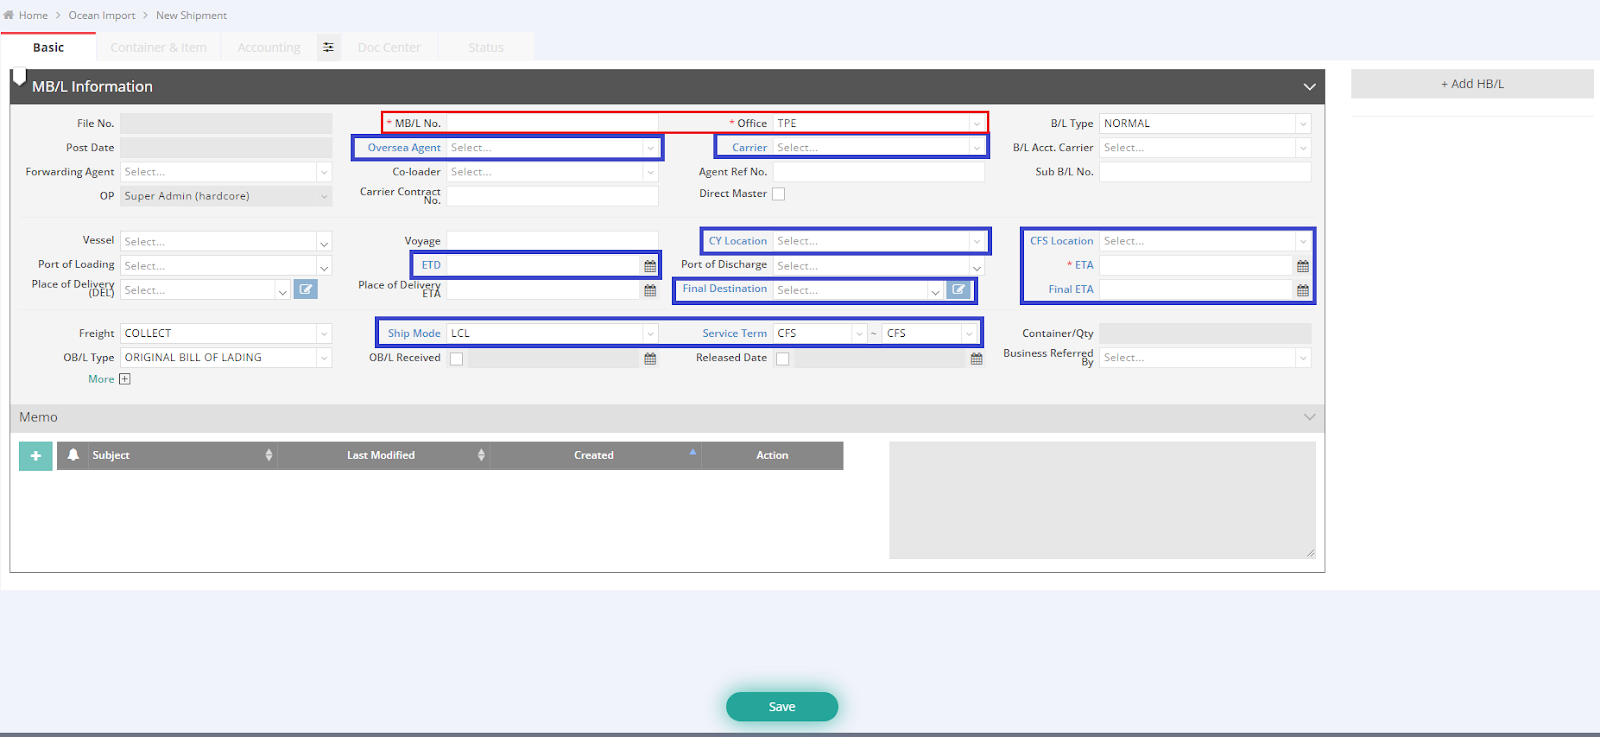
Task: Switch to the Container & Item tab
Action: (158, 47)
